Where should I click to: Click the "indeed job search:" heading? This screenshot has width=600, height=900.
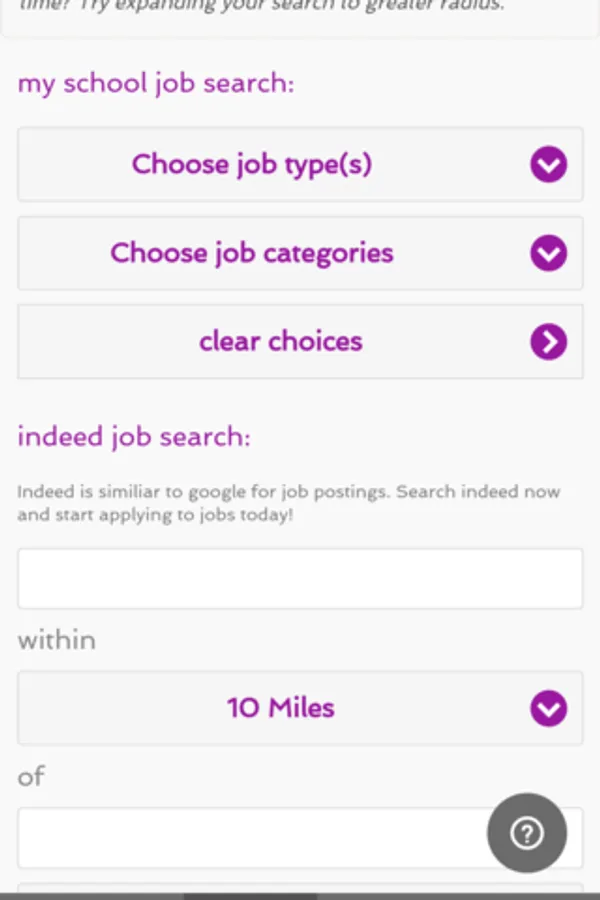coord(134,437)
